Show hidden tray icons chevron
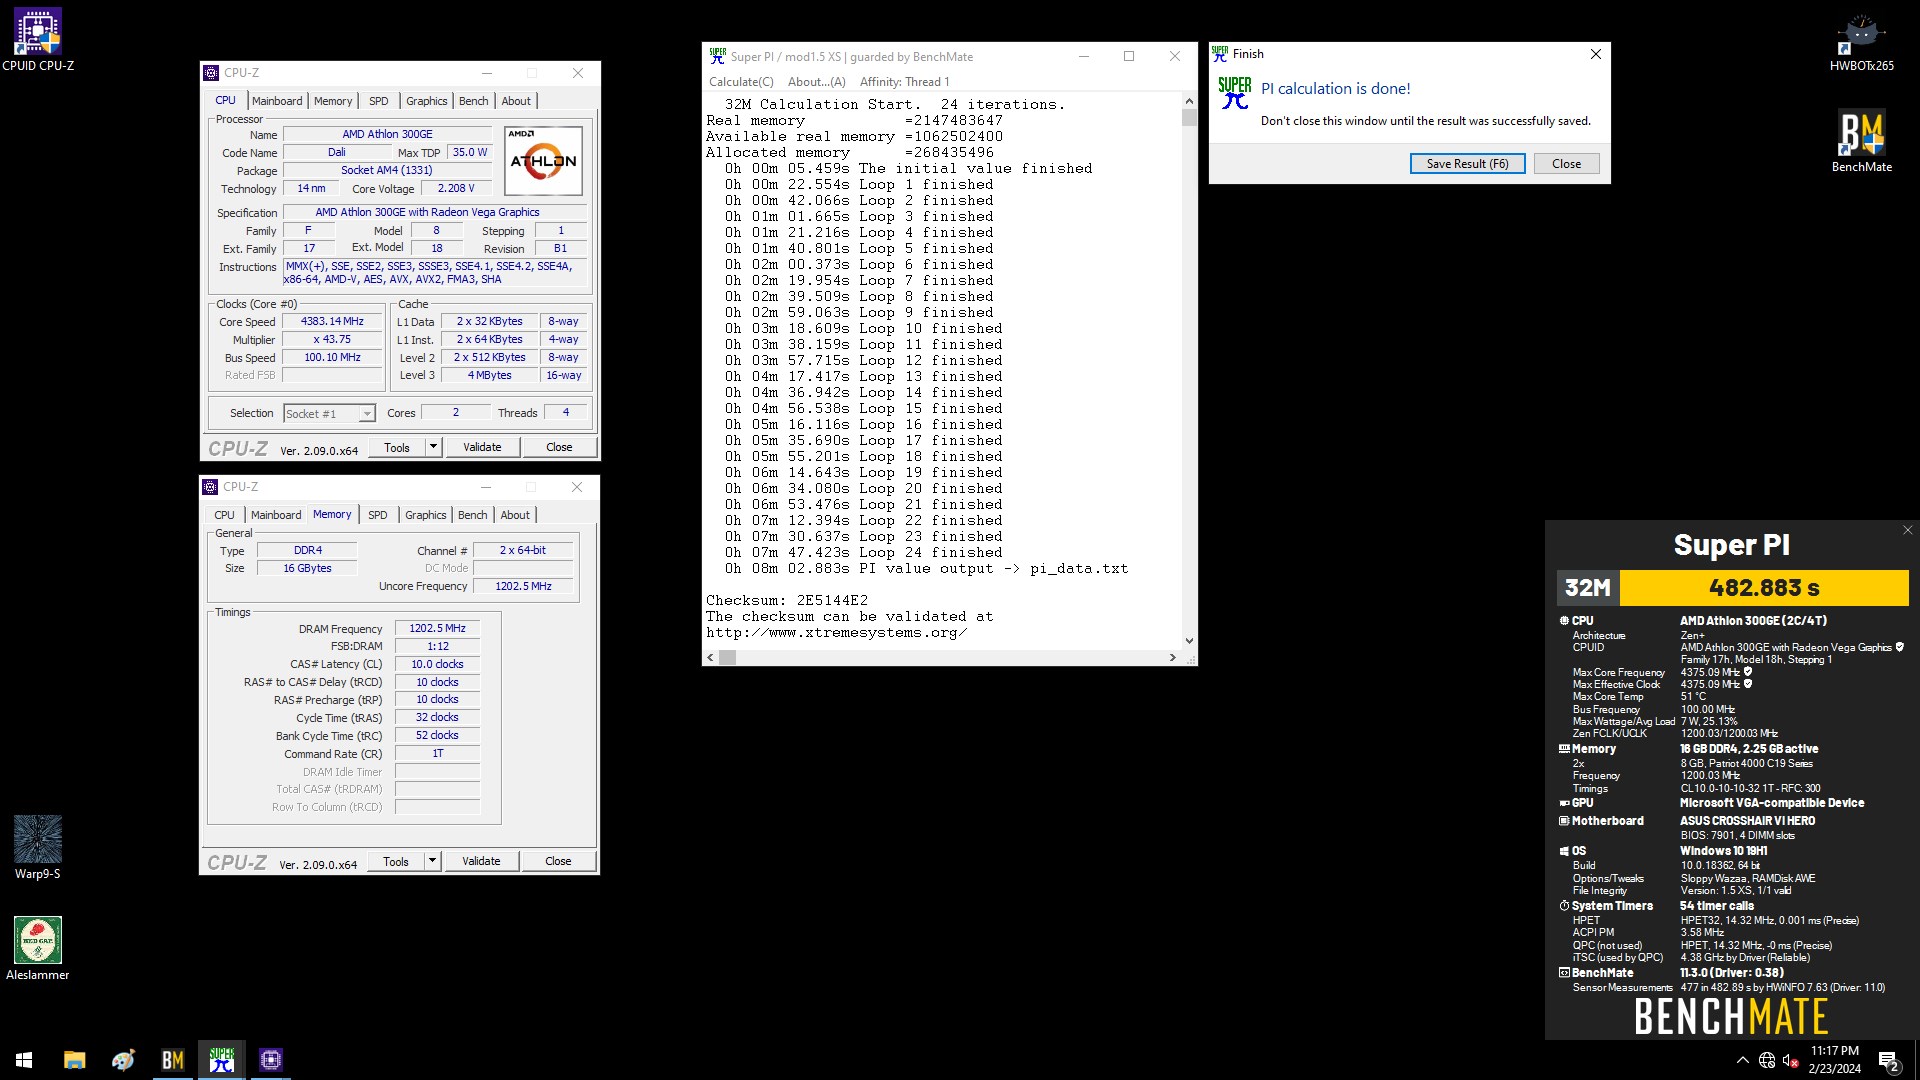Viewport: 1920px width, 1080px height. click(1743, 1060)
